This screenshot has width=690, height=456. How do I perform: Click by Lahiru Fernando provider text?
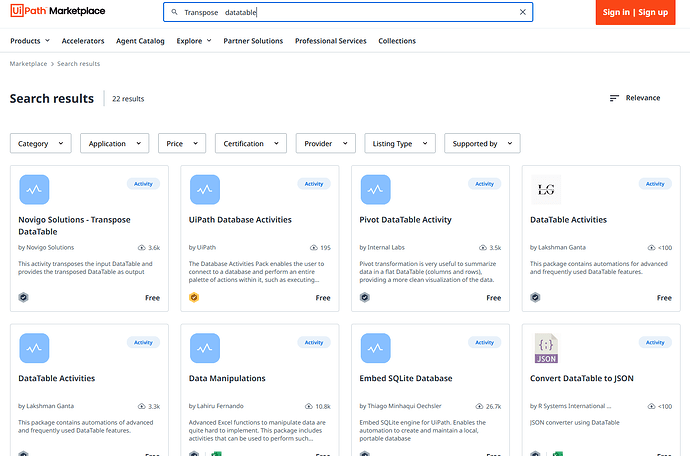click(216, 406)
